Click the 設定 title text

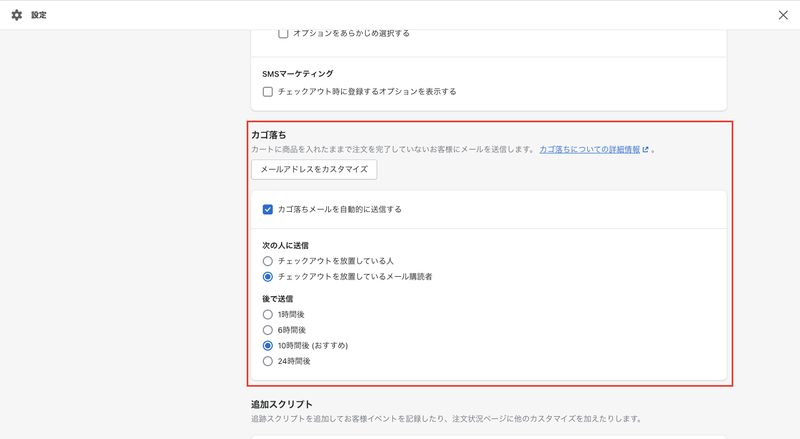click(39, 15)
